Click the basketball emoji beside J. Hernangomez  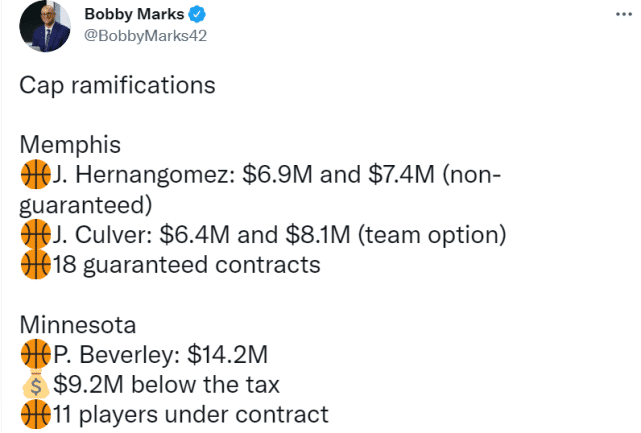pyautogui.click(x=34, y=176)
